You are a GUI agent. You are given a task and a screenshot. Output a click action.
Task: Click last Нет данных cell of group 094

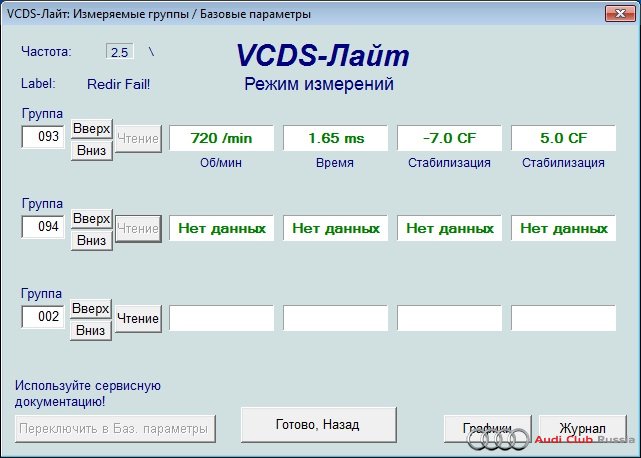point(563,228)
